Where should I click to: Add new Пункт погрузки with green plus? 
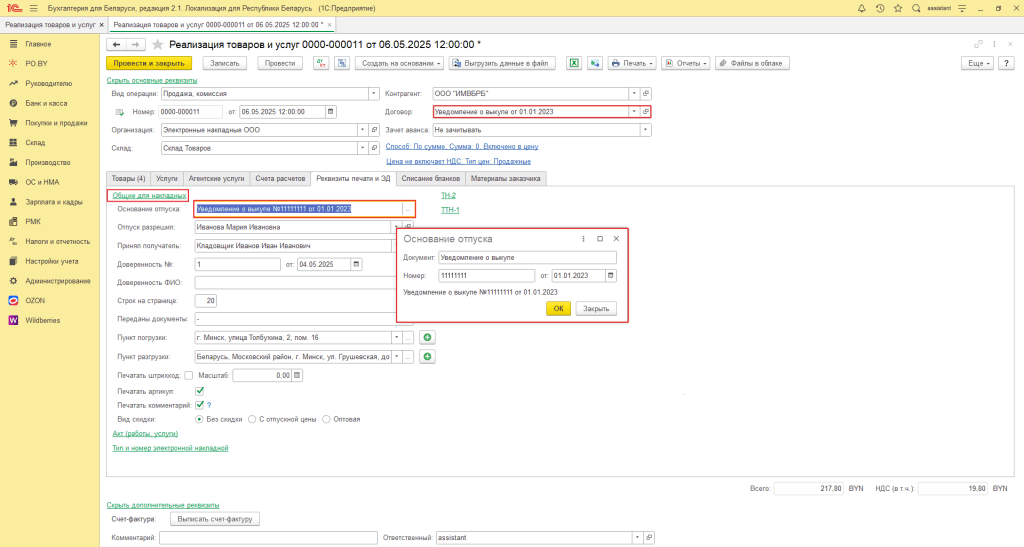(427, 337)
